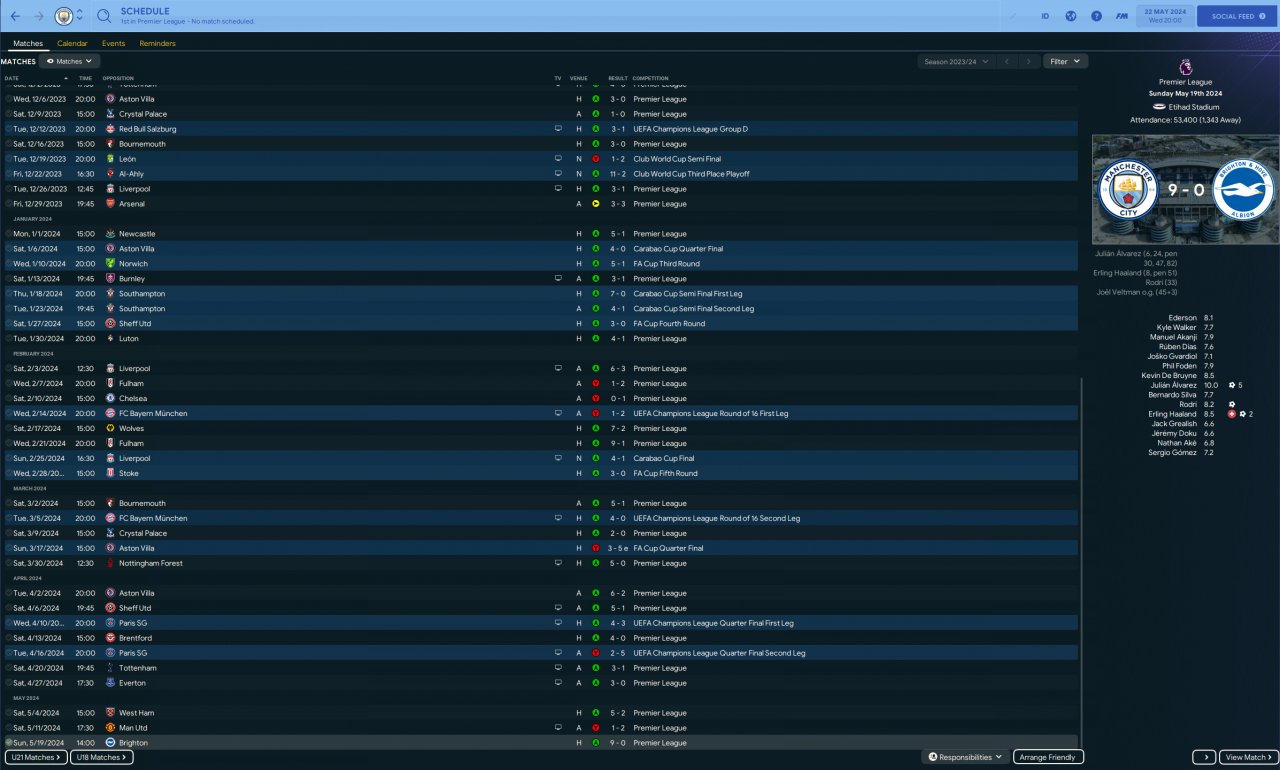Open the Filter dropdown
This screenshot has width=1280, height=770.
click(x=1065, y=61)
